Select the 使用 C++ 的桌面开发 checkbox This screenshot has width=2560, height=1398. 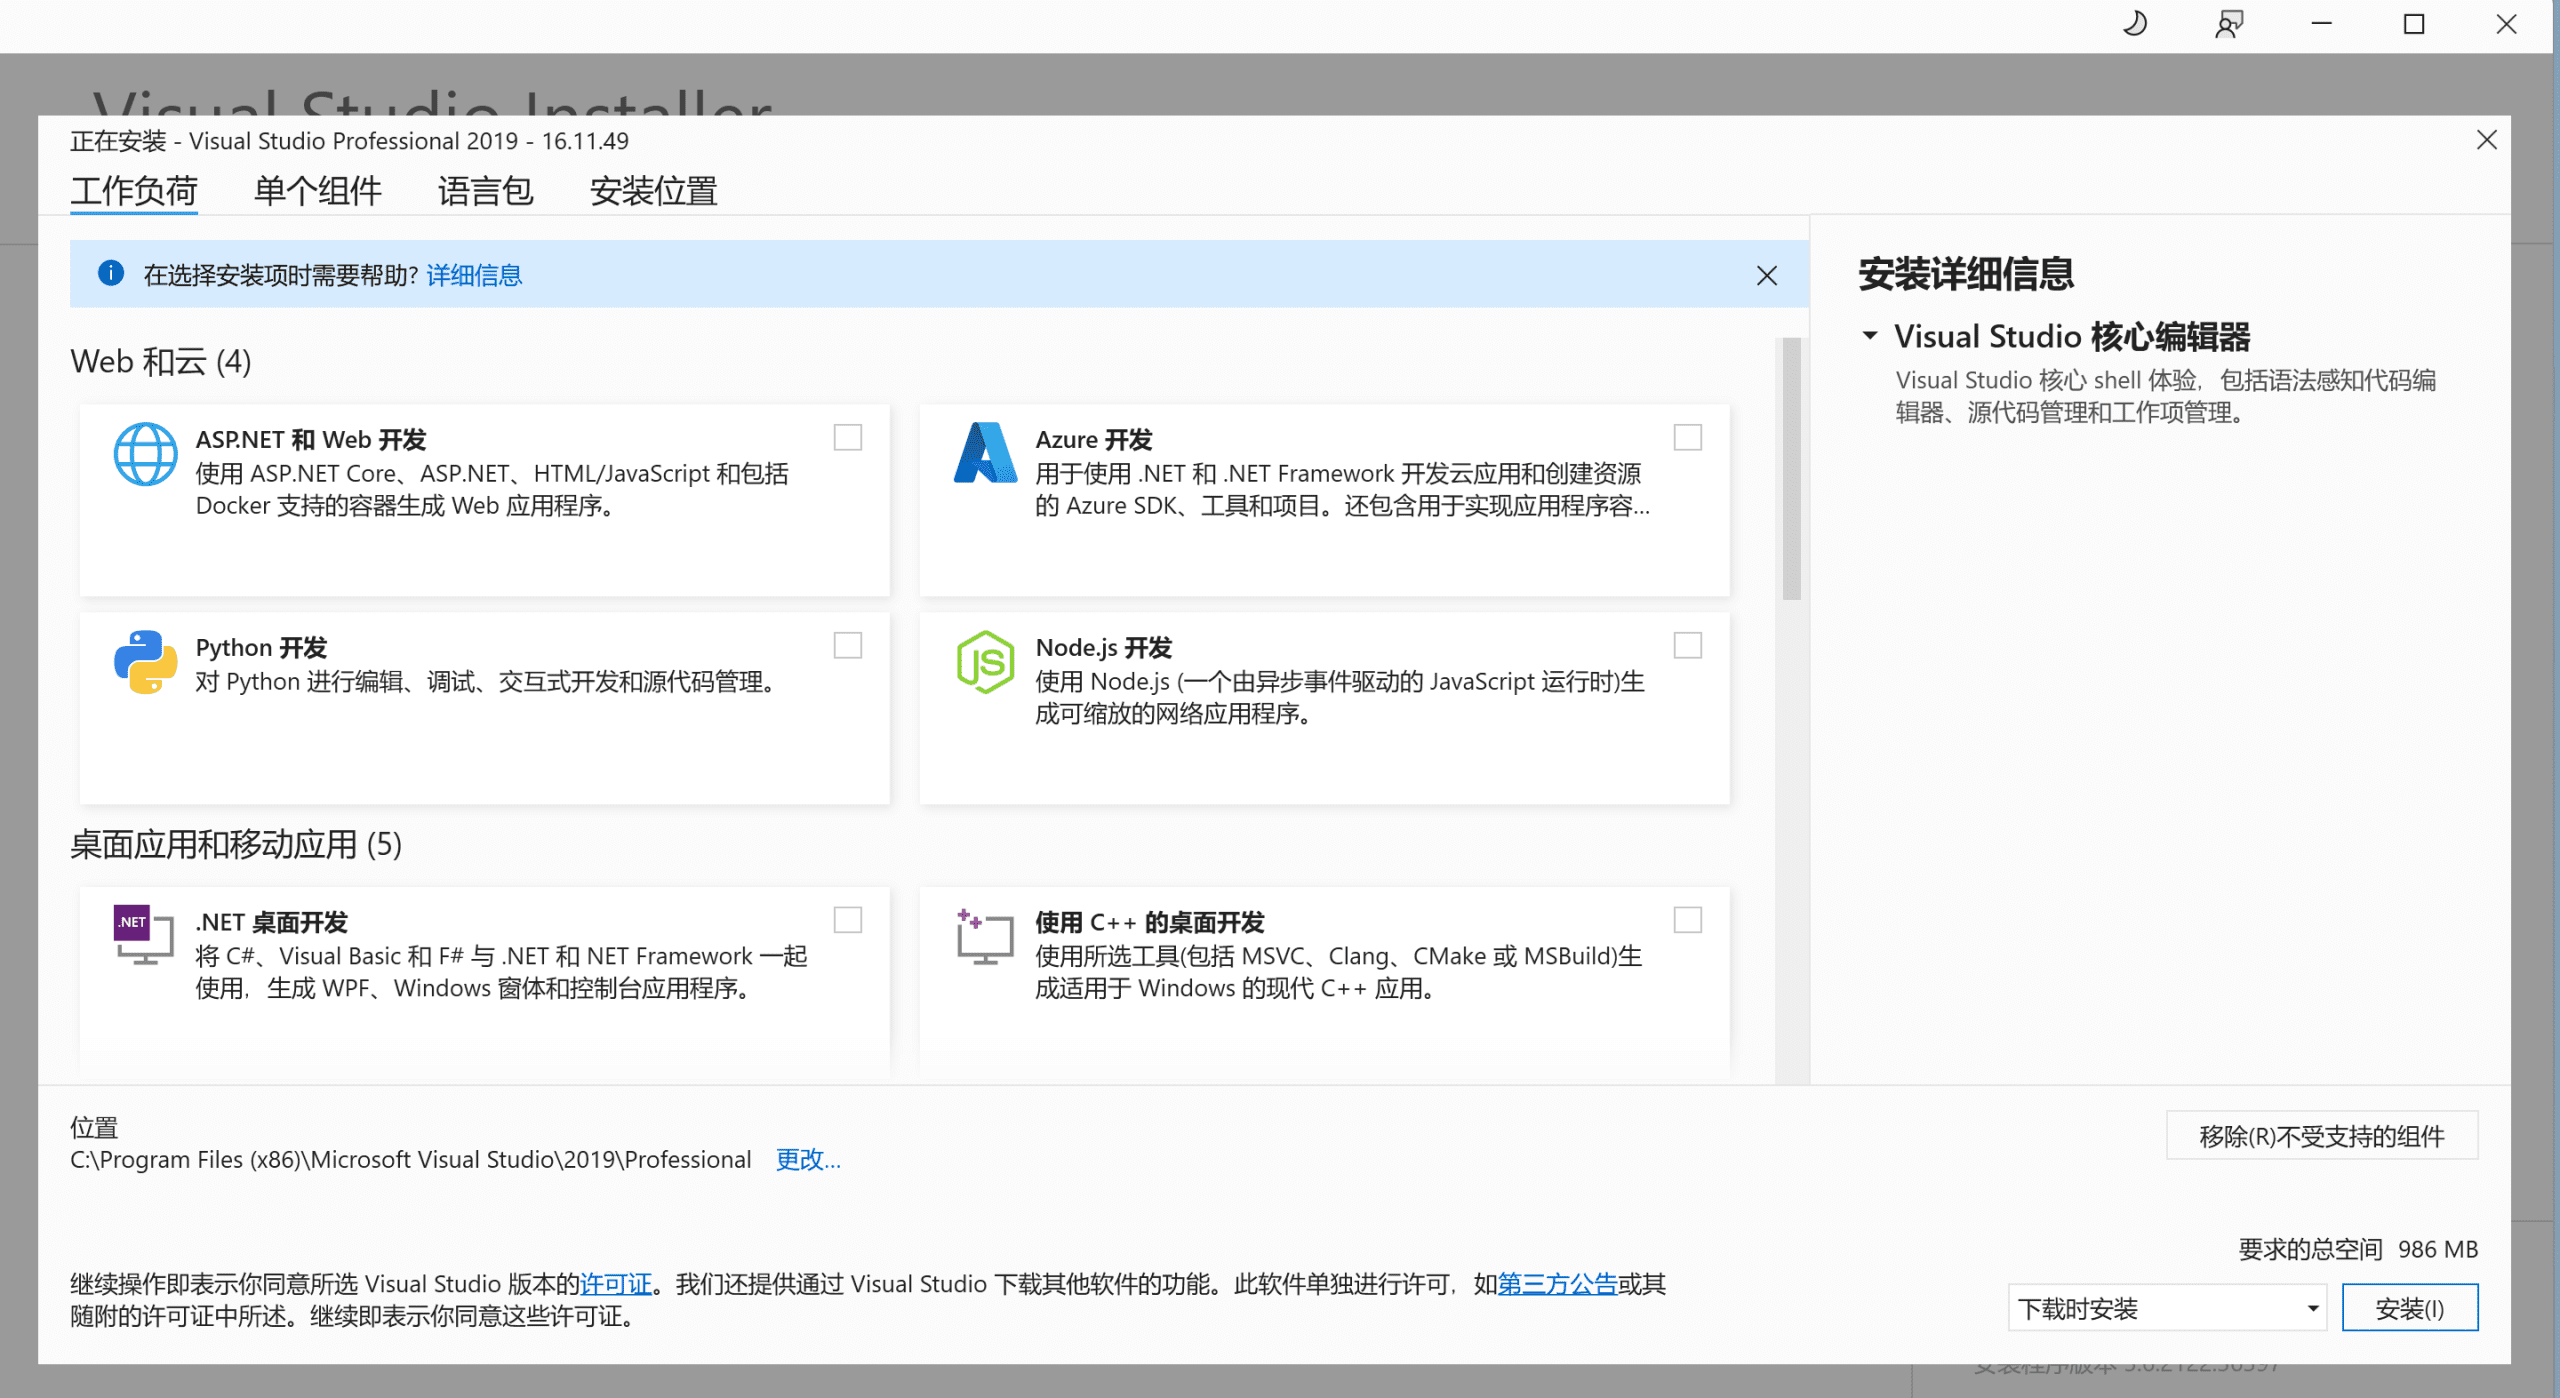click(1687, 919)
